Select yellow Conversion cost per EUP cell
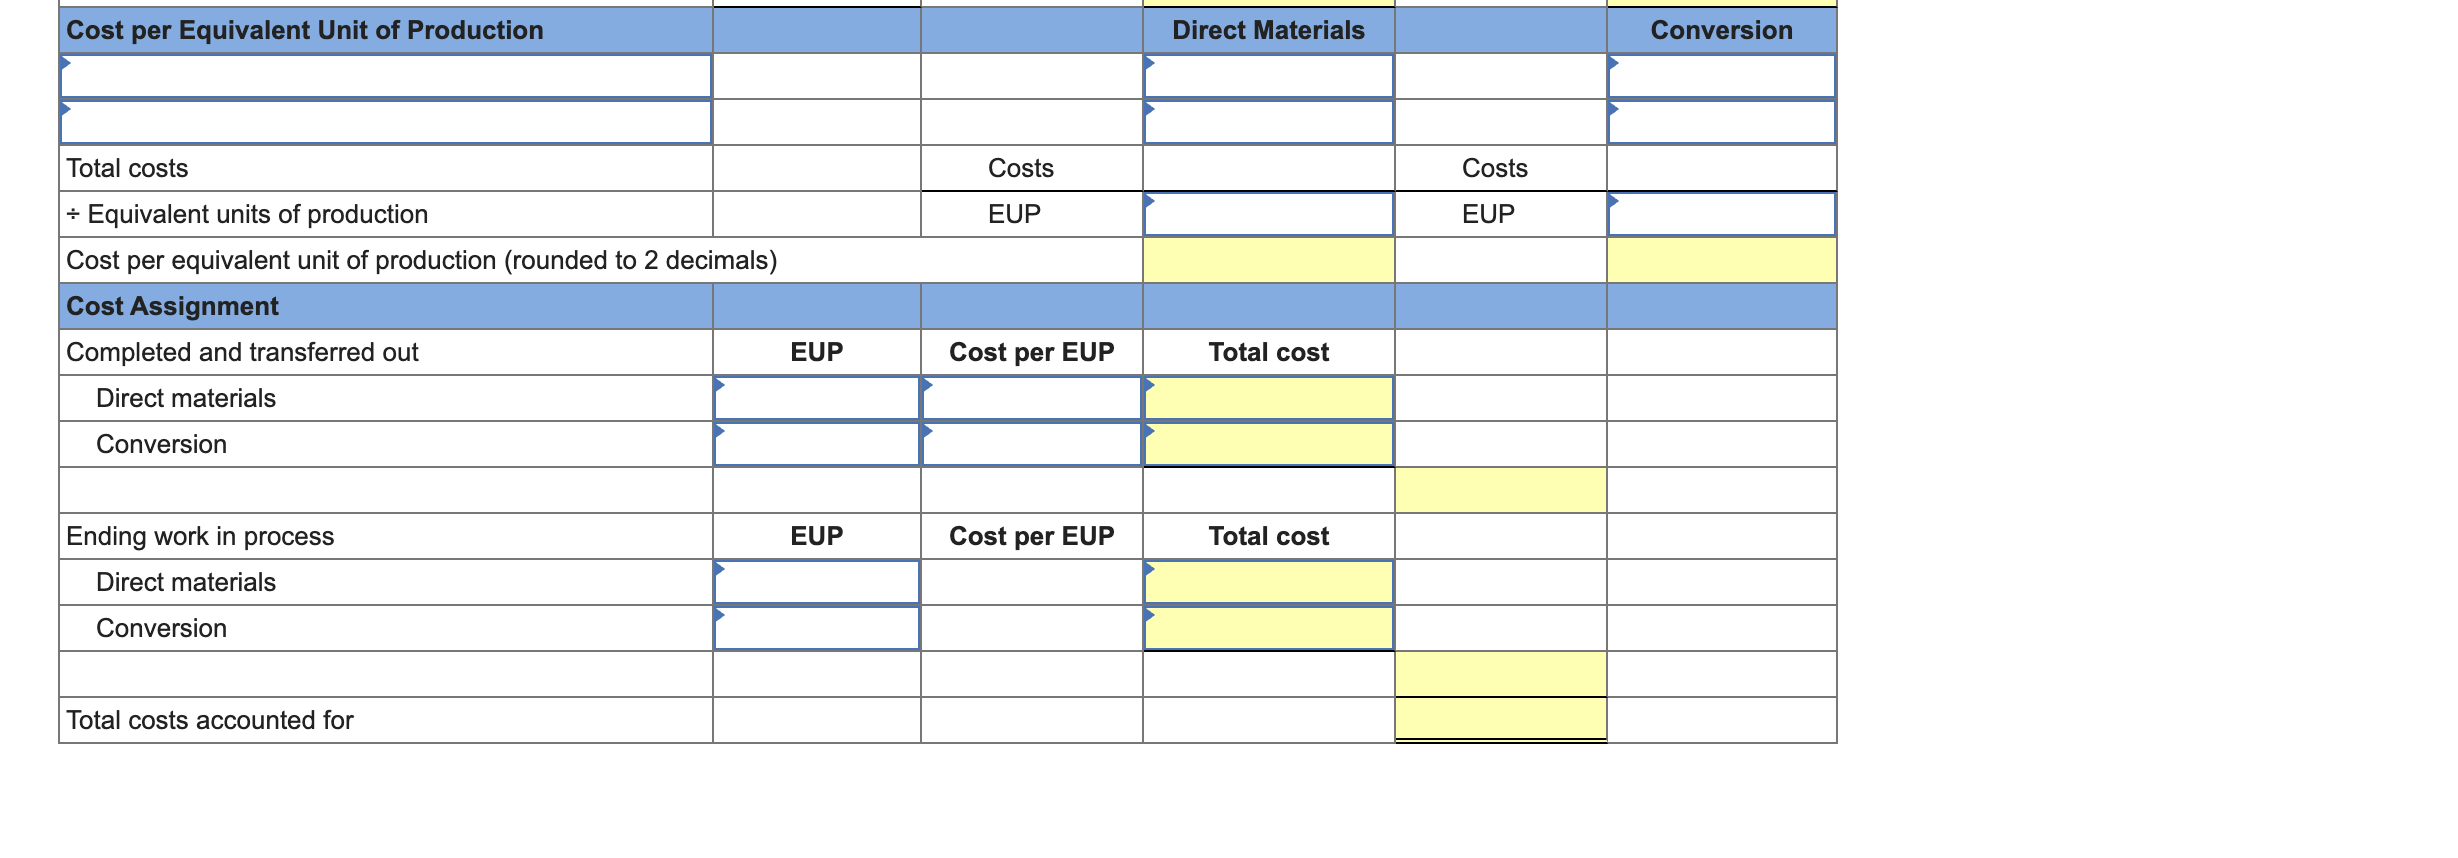The width and height of the screenshot is (2458, 858). pyautogui.click(x=1721, y=260)
